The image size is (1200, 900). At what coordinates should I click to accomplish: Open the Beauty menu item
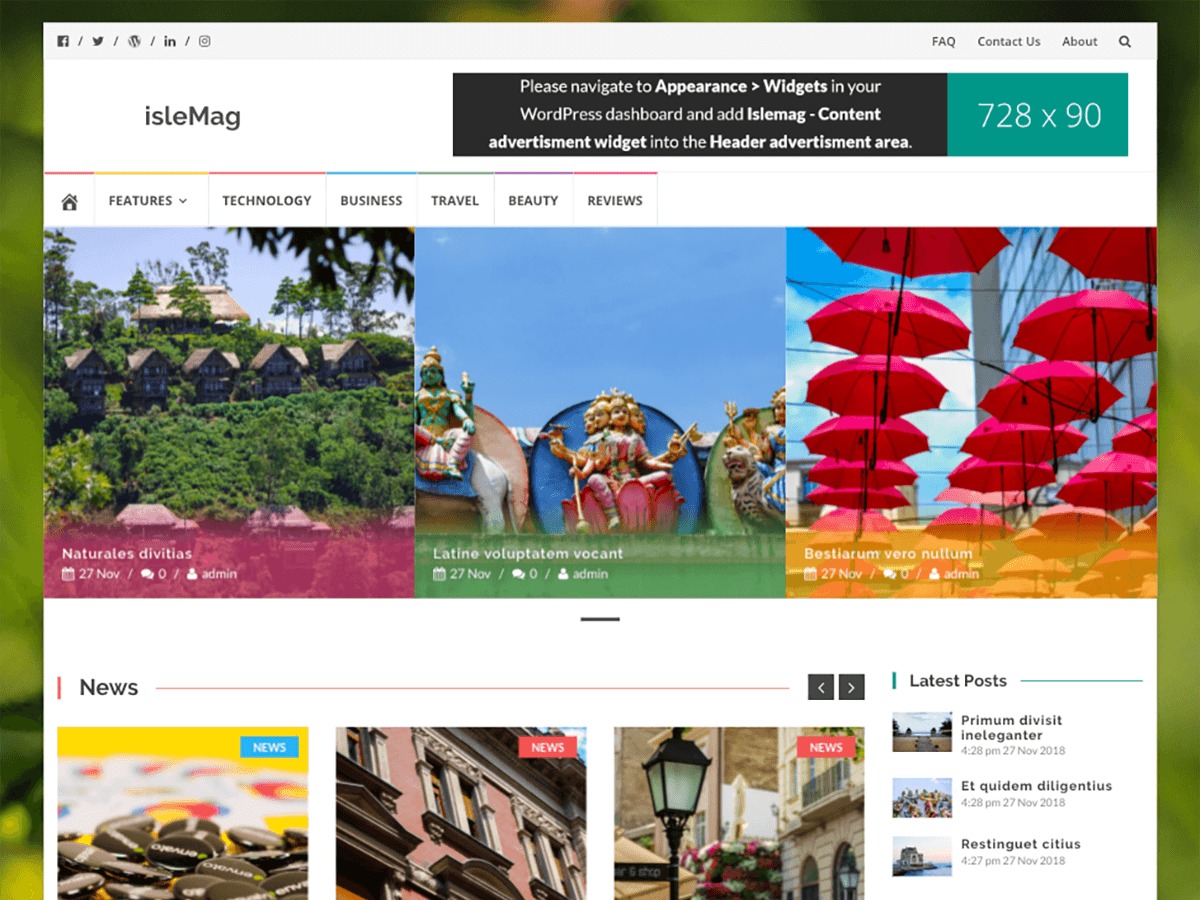tap(533, 200)
